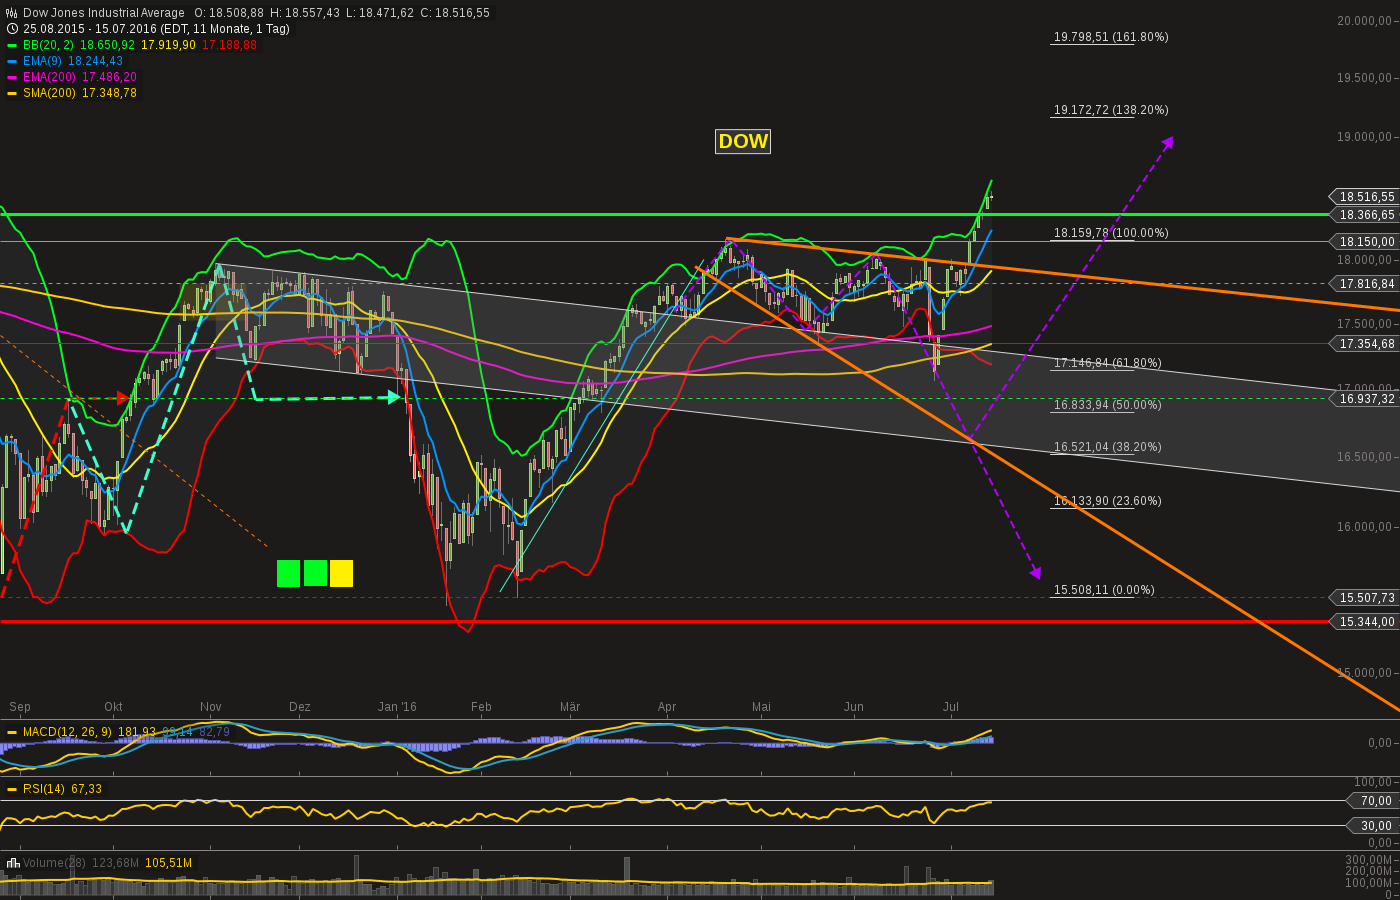Image resolution: width=1400 pixels, height=900 pixels.
Task: Click the Apr label on the time axis
Action: pos(667,707)
